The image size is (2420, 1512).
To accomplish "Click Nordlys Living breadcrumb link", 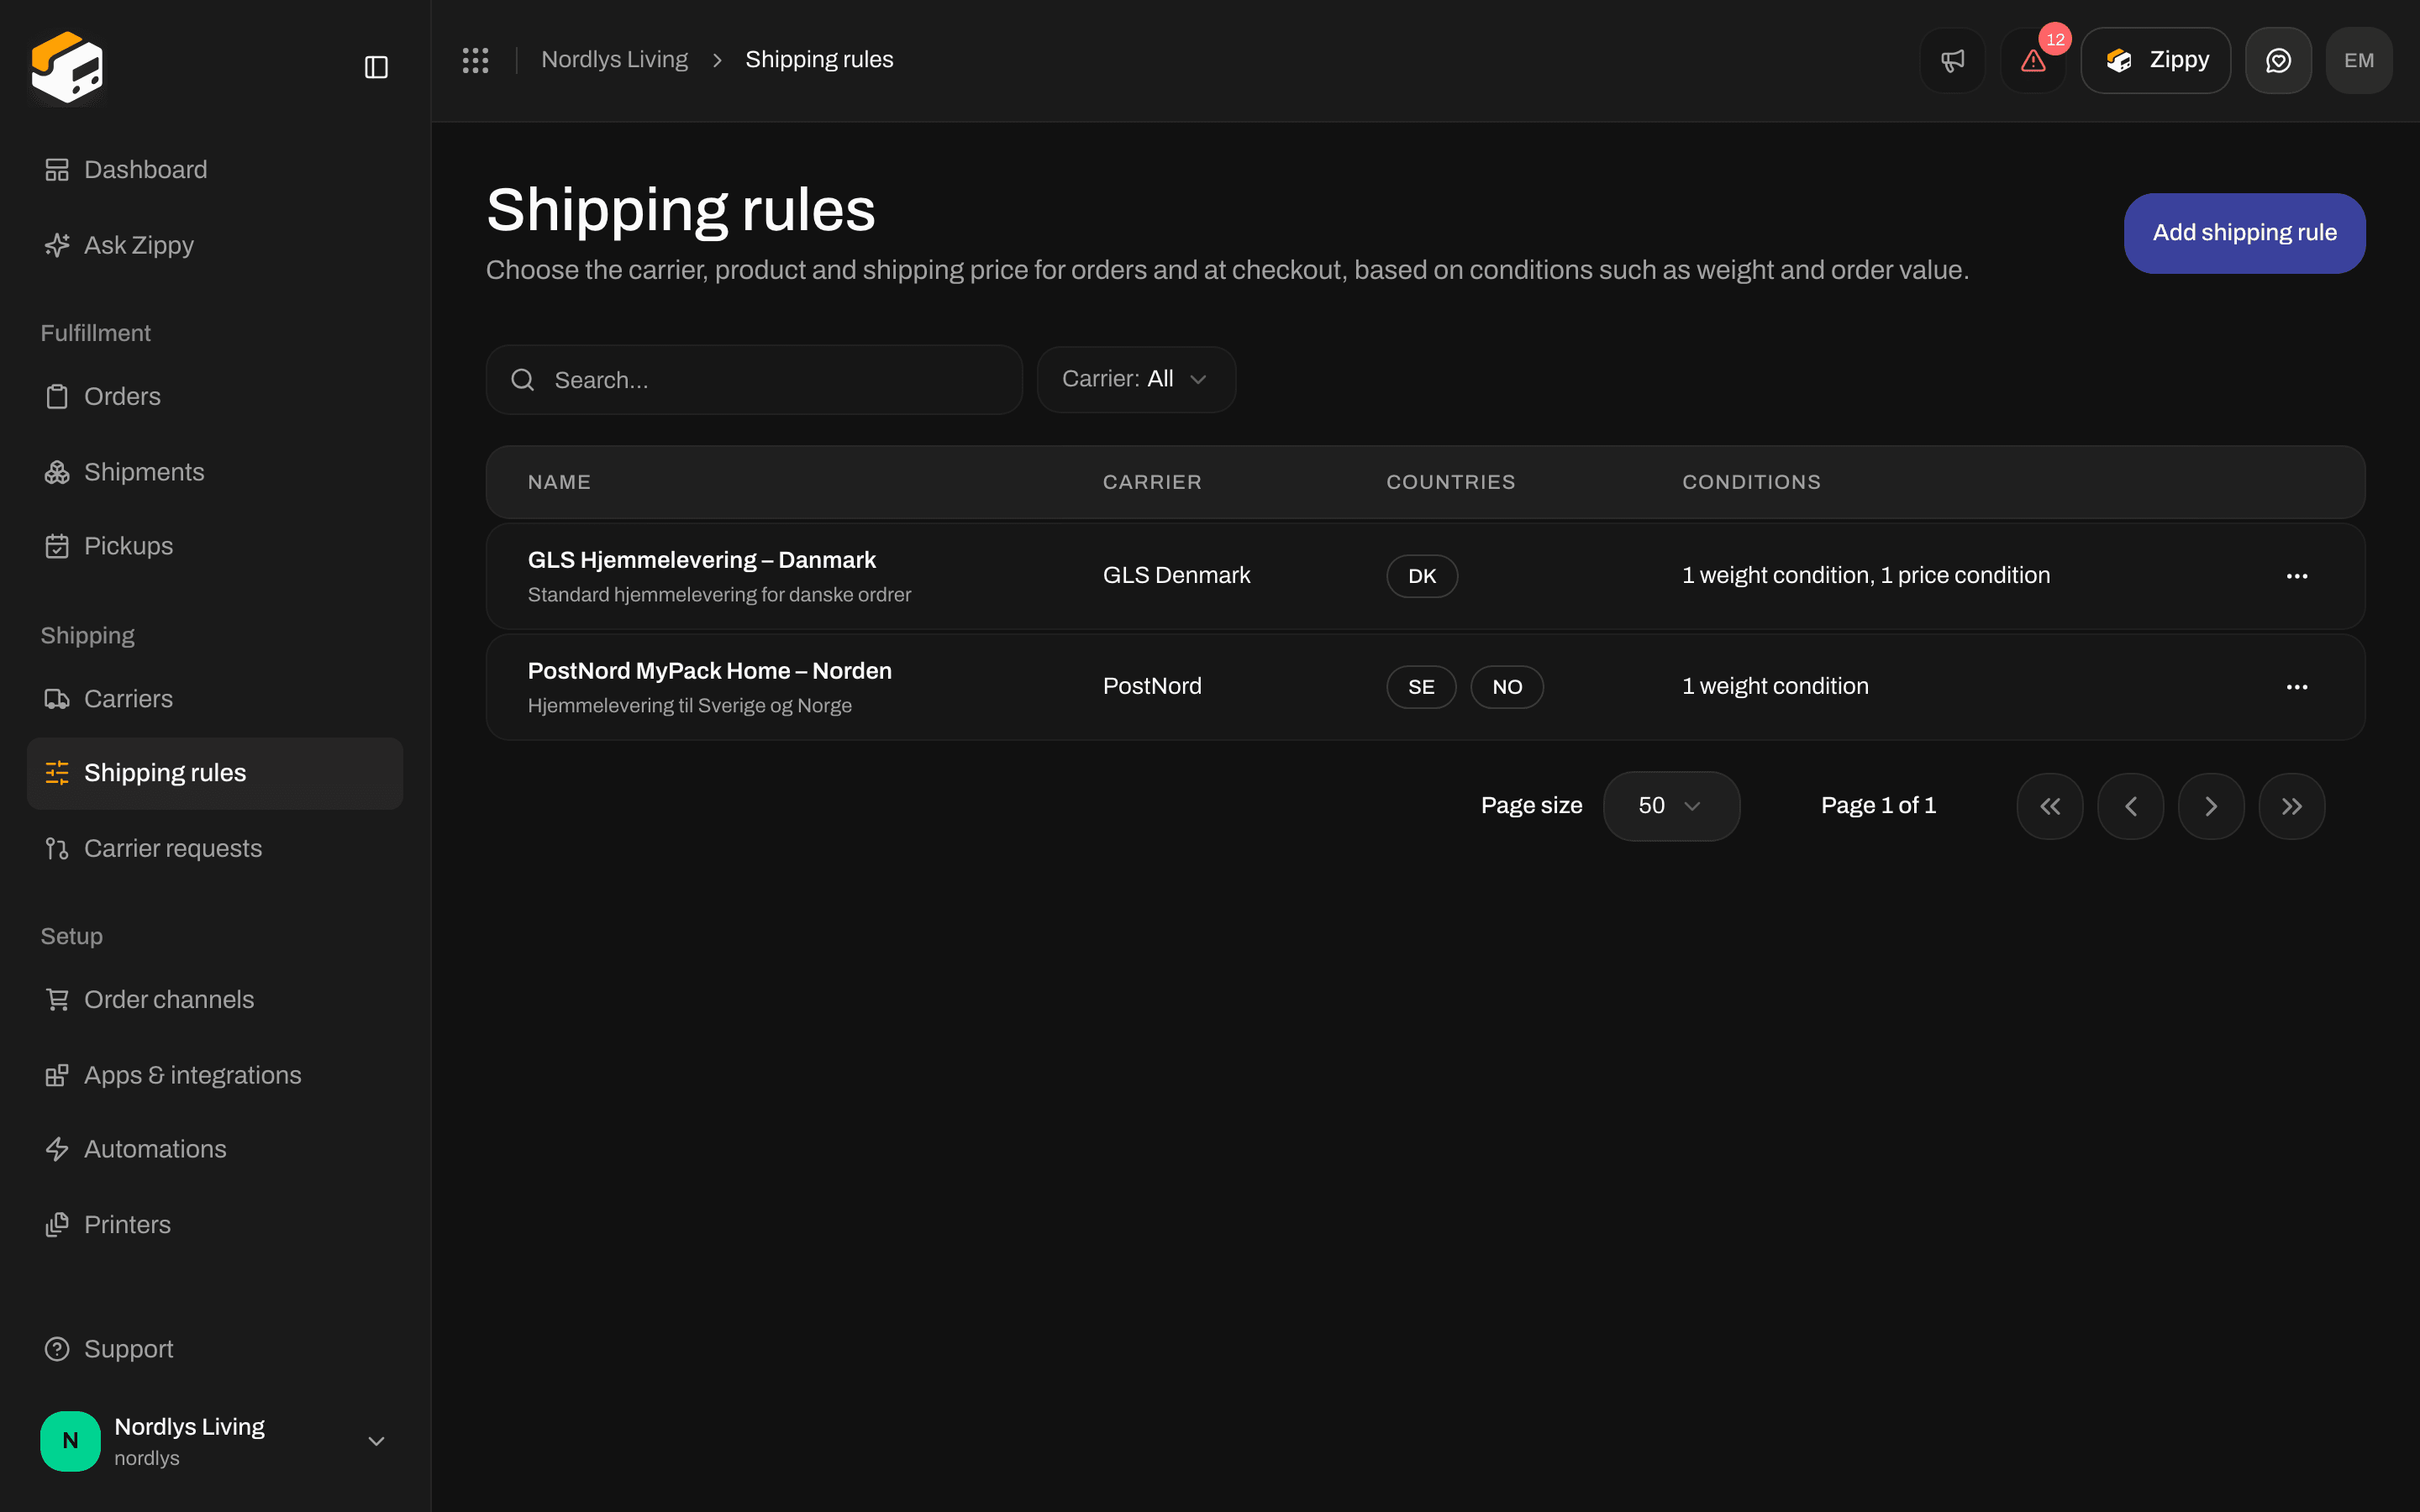I will [614, 60].
